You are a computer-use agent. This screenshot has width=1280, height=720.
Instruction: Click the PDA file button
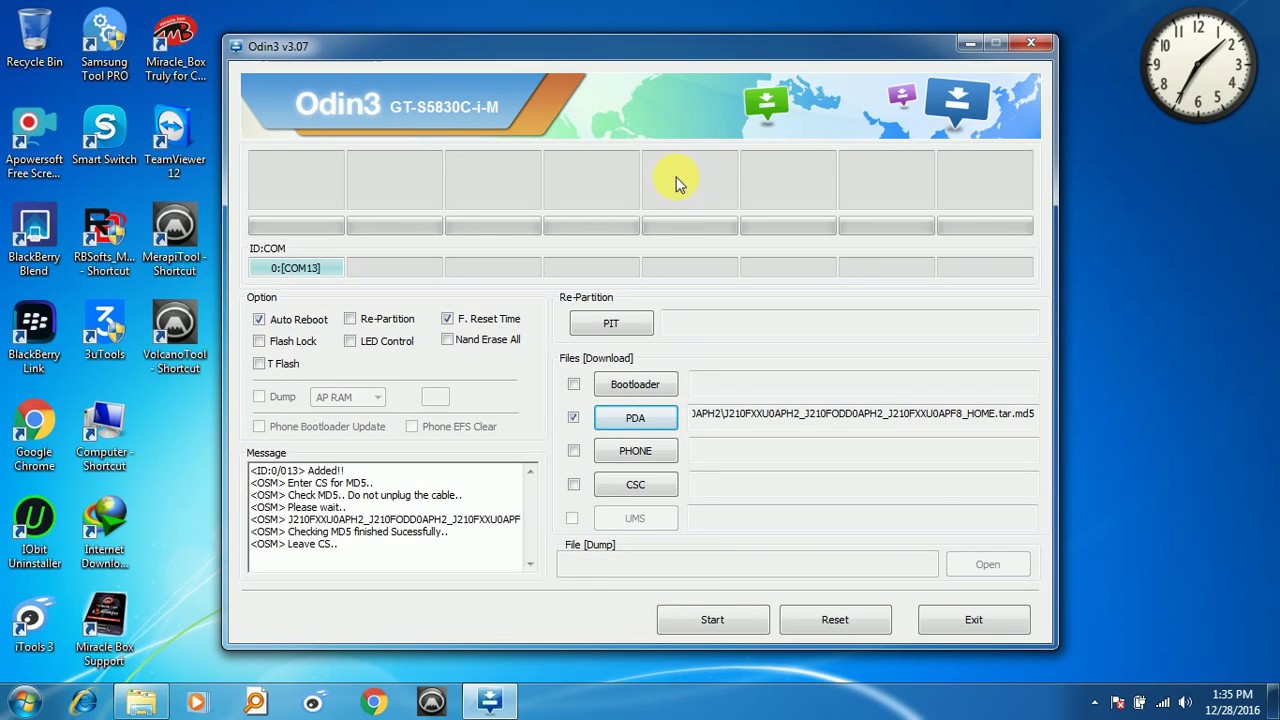[635, 418]
